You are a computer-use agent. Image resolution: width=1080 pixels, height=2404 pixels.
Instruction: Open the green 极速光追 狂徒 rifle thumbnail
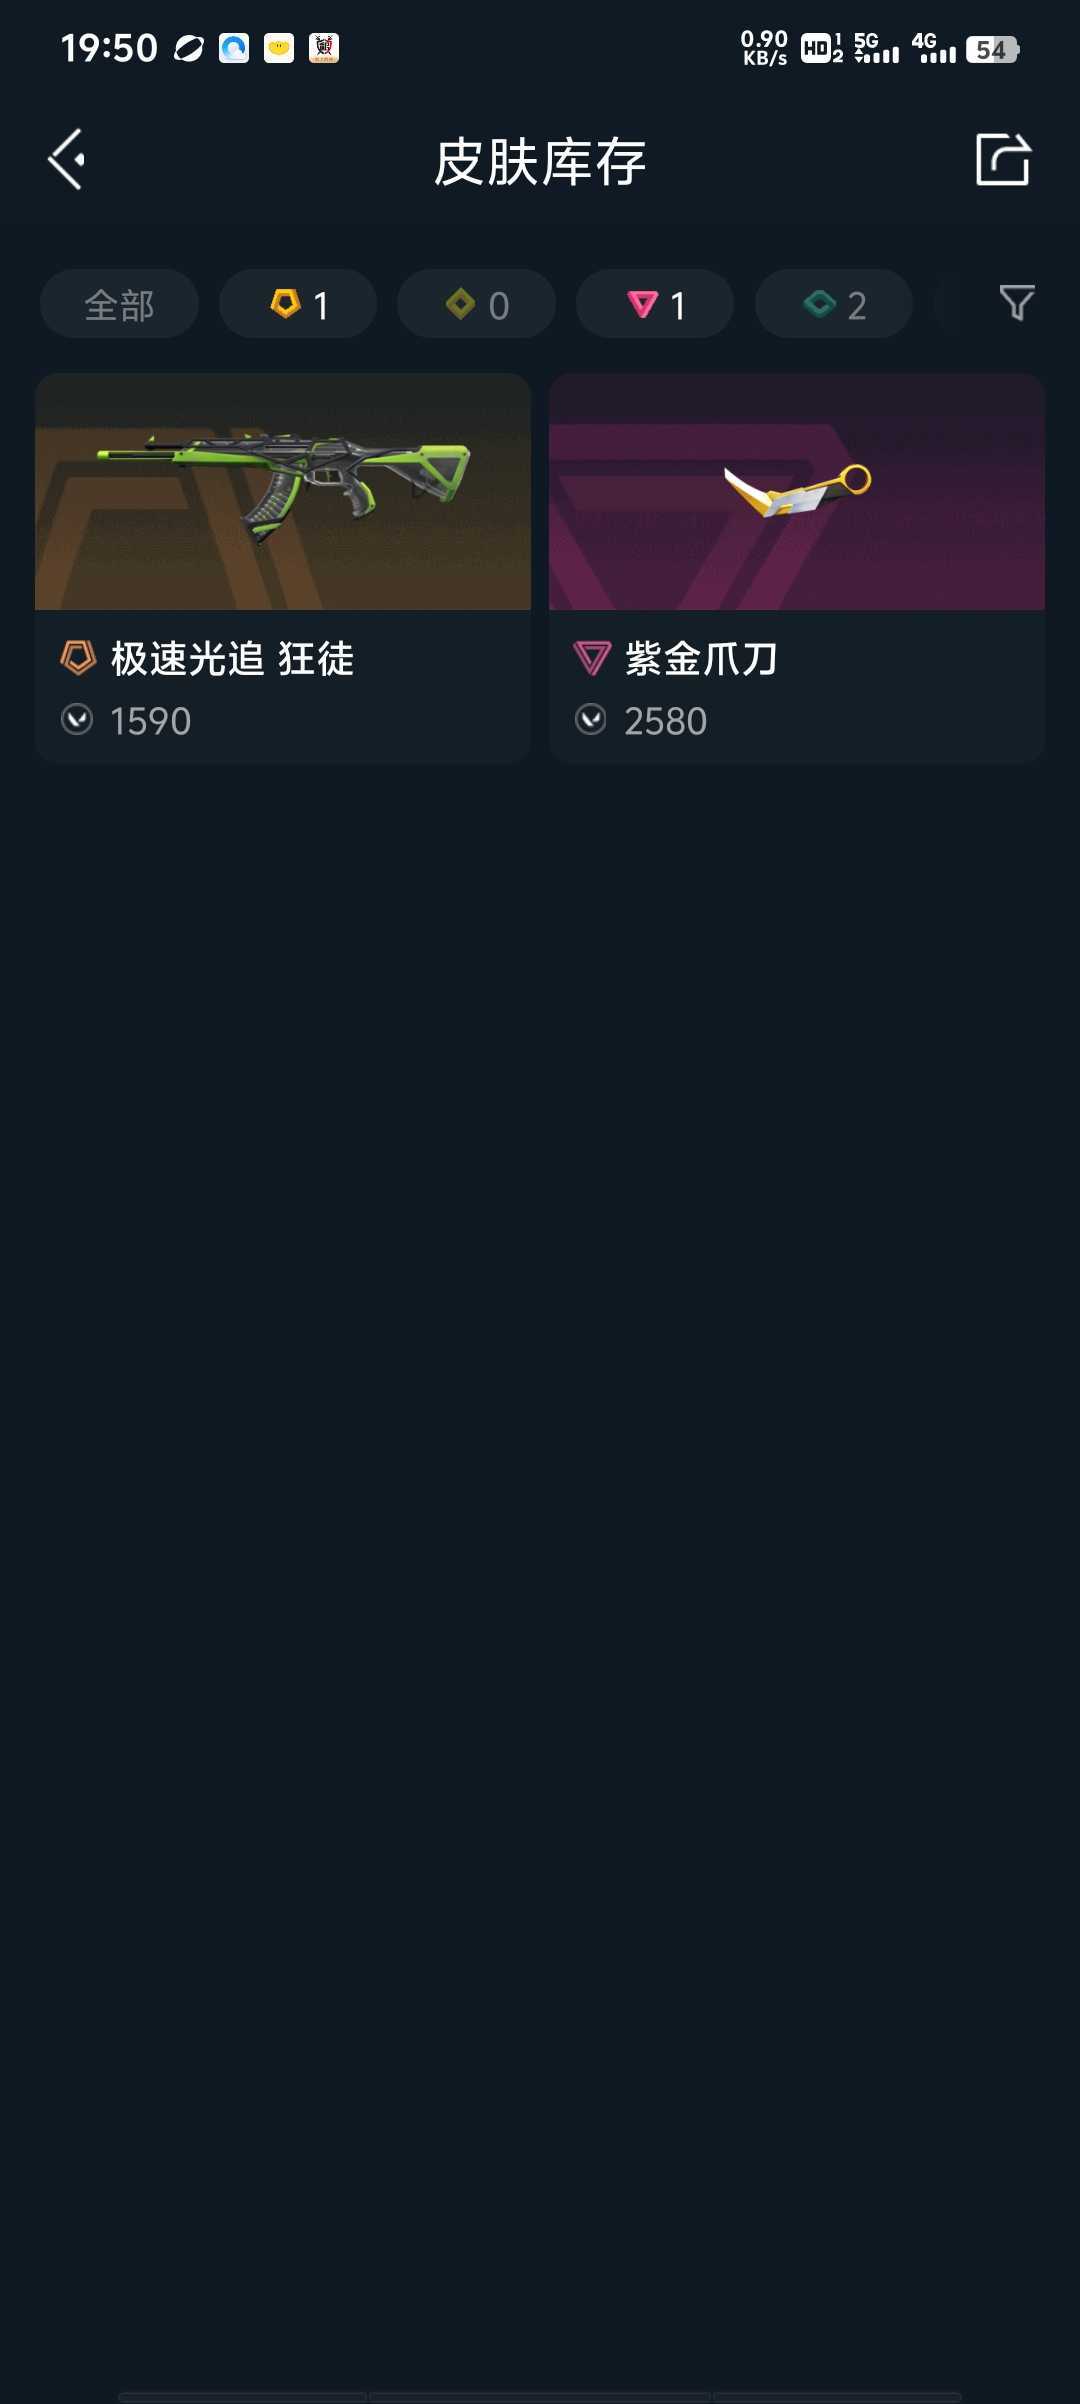283,491
